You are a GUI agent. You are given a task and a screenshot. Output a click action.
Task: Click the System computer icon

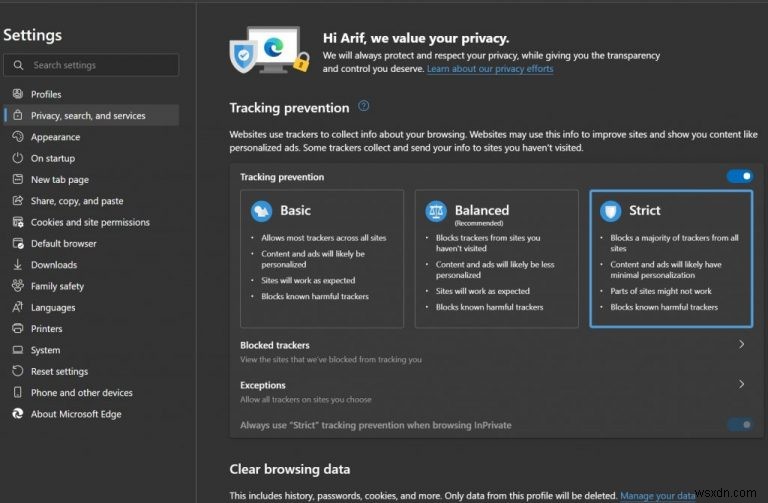18,350
